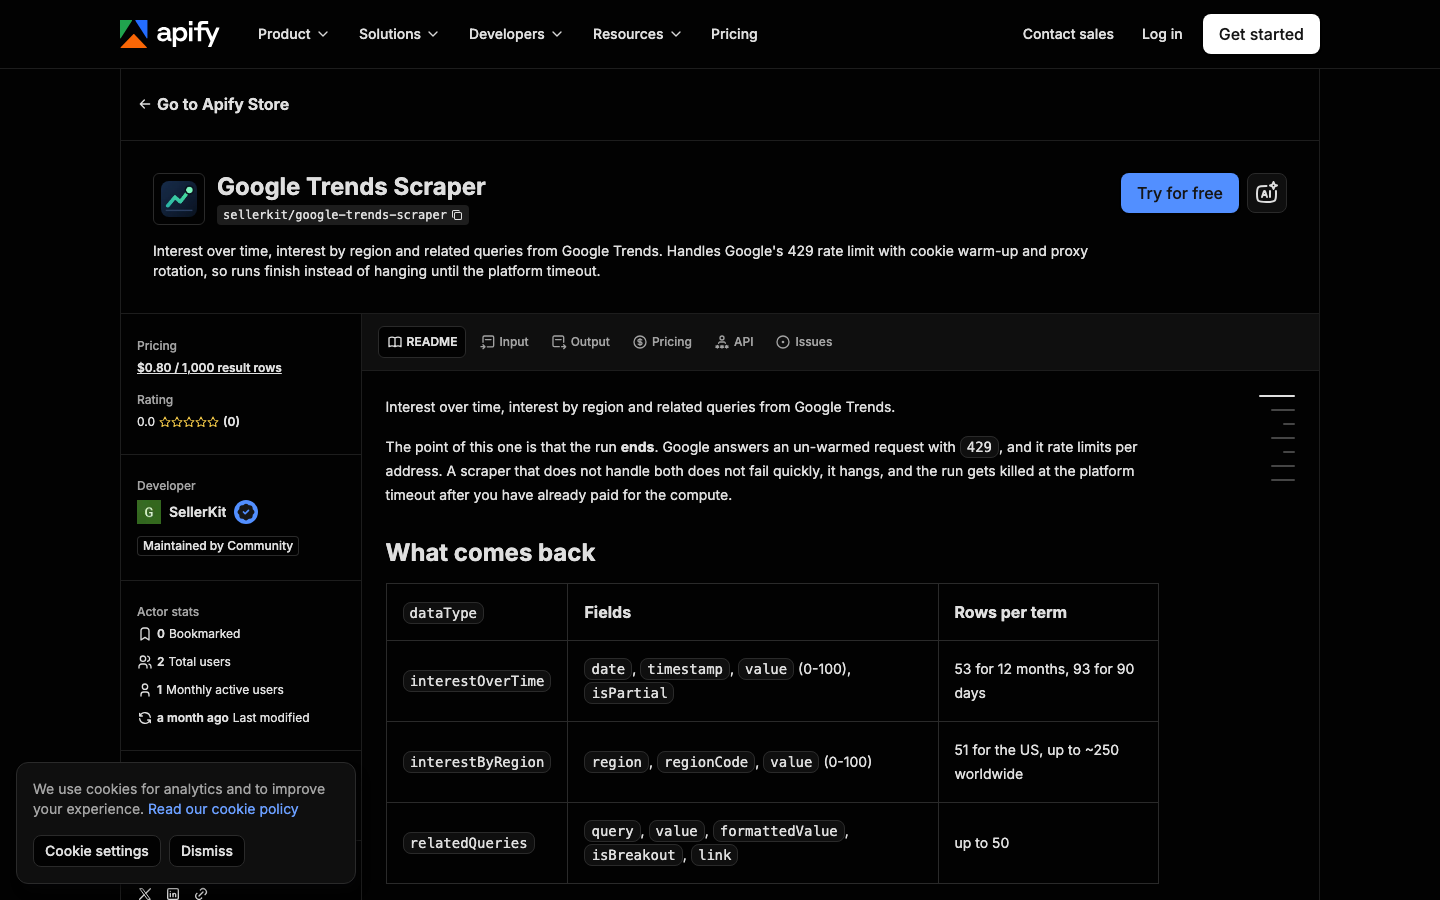This screenshot has width=1440, height=900.
Task: Share on X (Twitter) icon
Action: click(x=145, y=893)
